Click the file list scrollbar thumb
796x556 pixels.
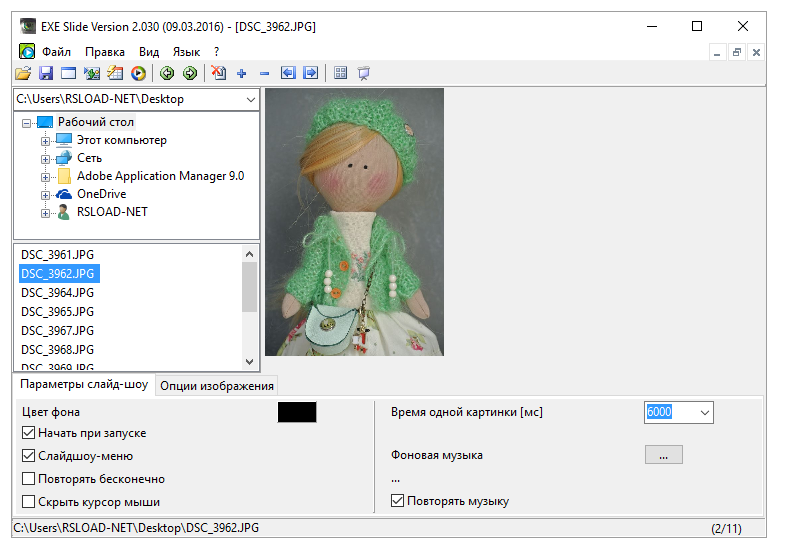249,287
